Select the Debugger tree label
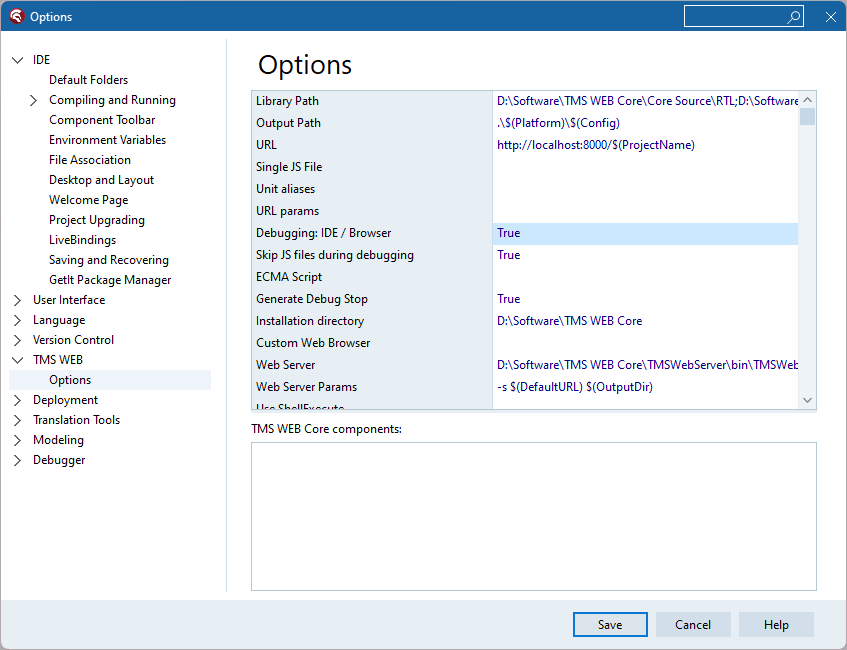Image resolution: width=847 pixels, height=650 pixels. pos(59,460)
